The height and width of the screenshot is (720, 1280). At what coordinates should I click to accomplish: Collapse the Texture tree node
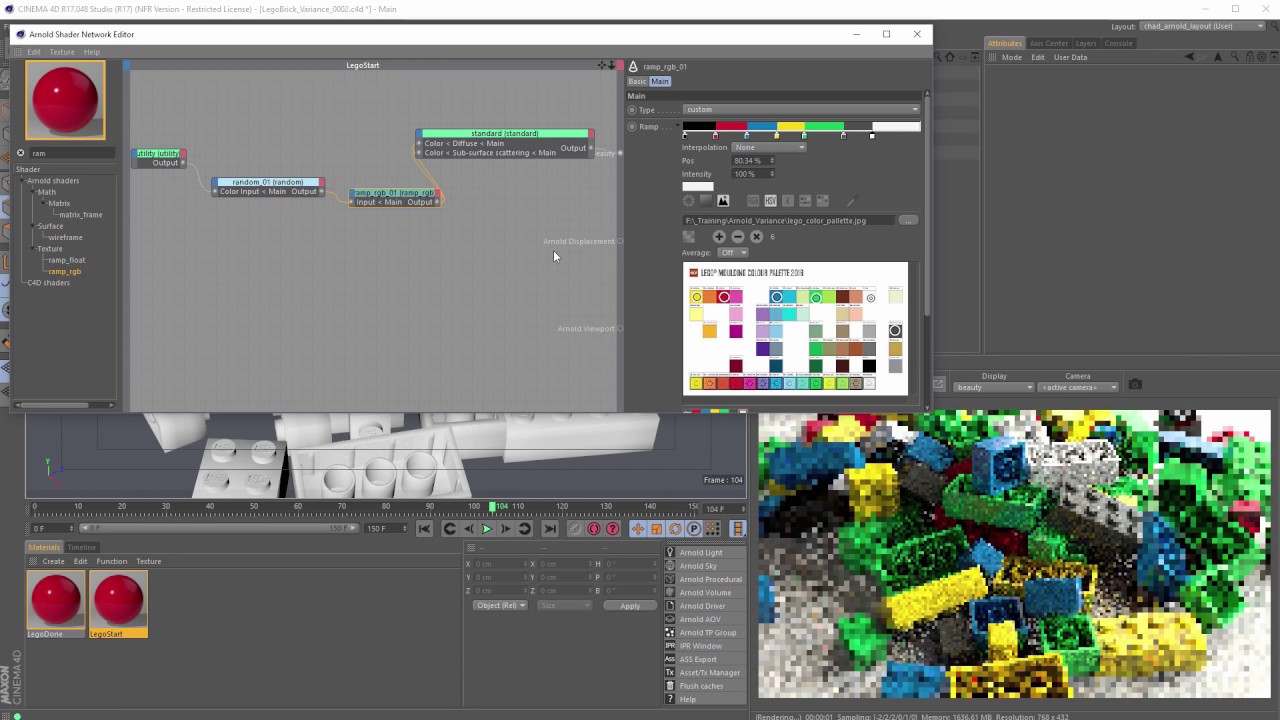[x=32, y=248]
